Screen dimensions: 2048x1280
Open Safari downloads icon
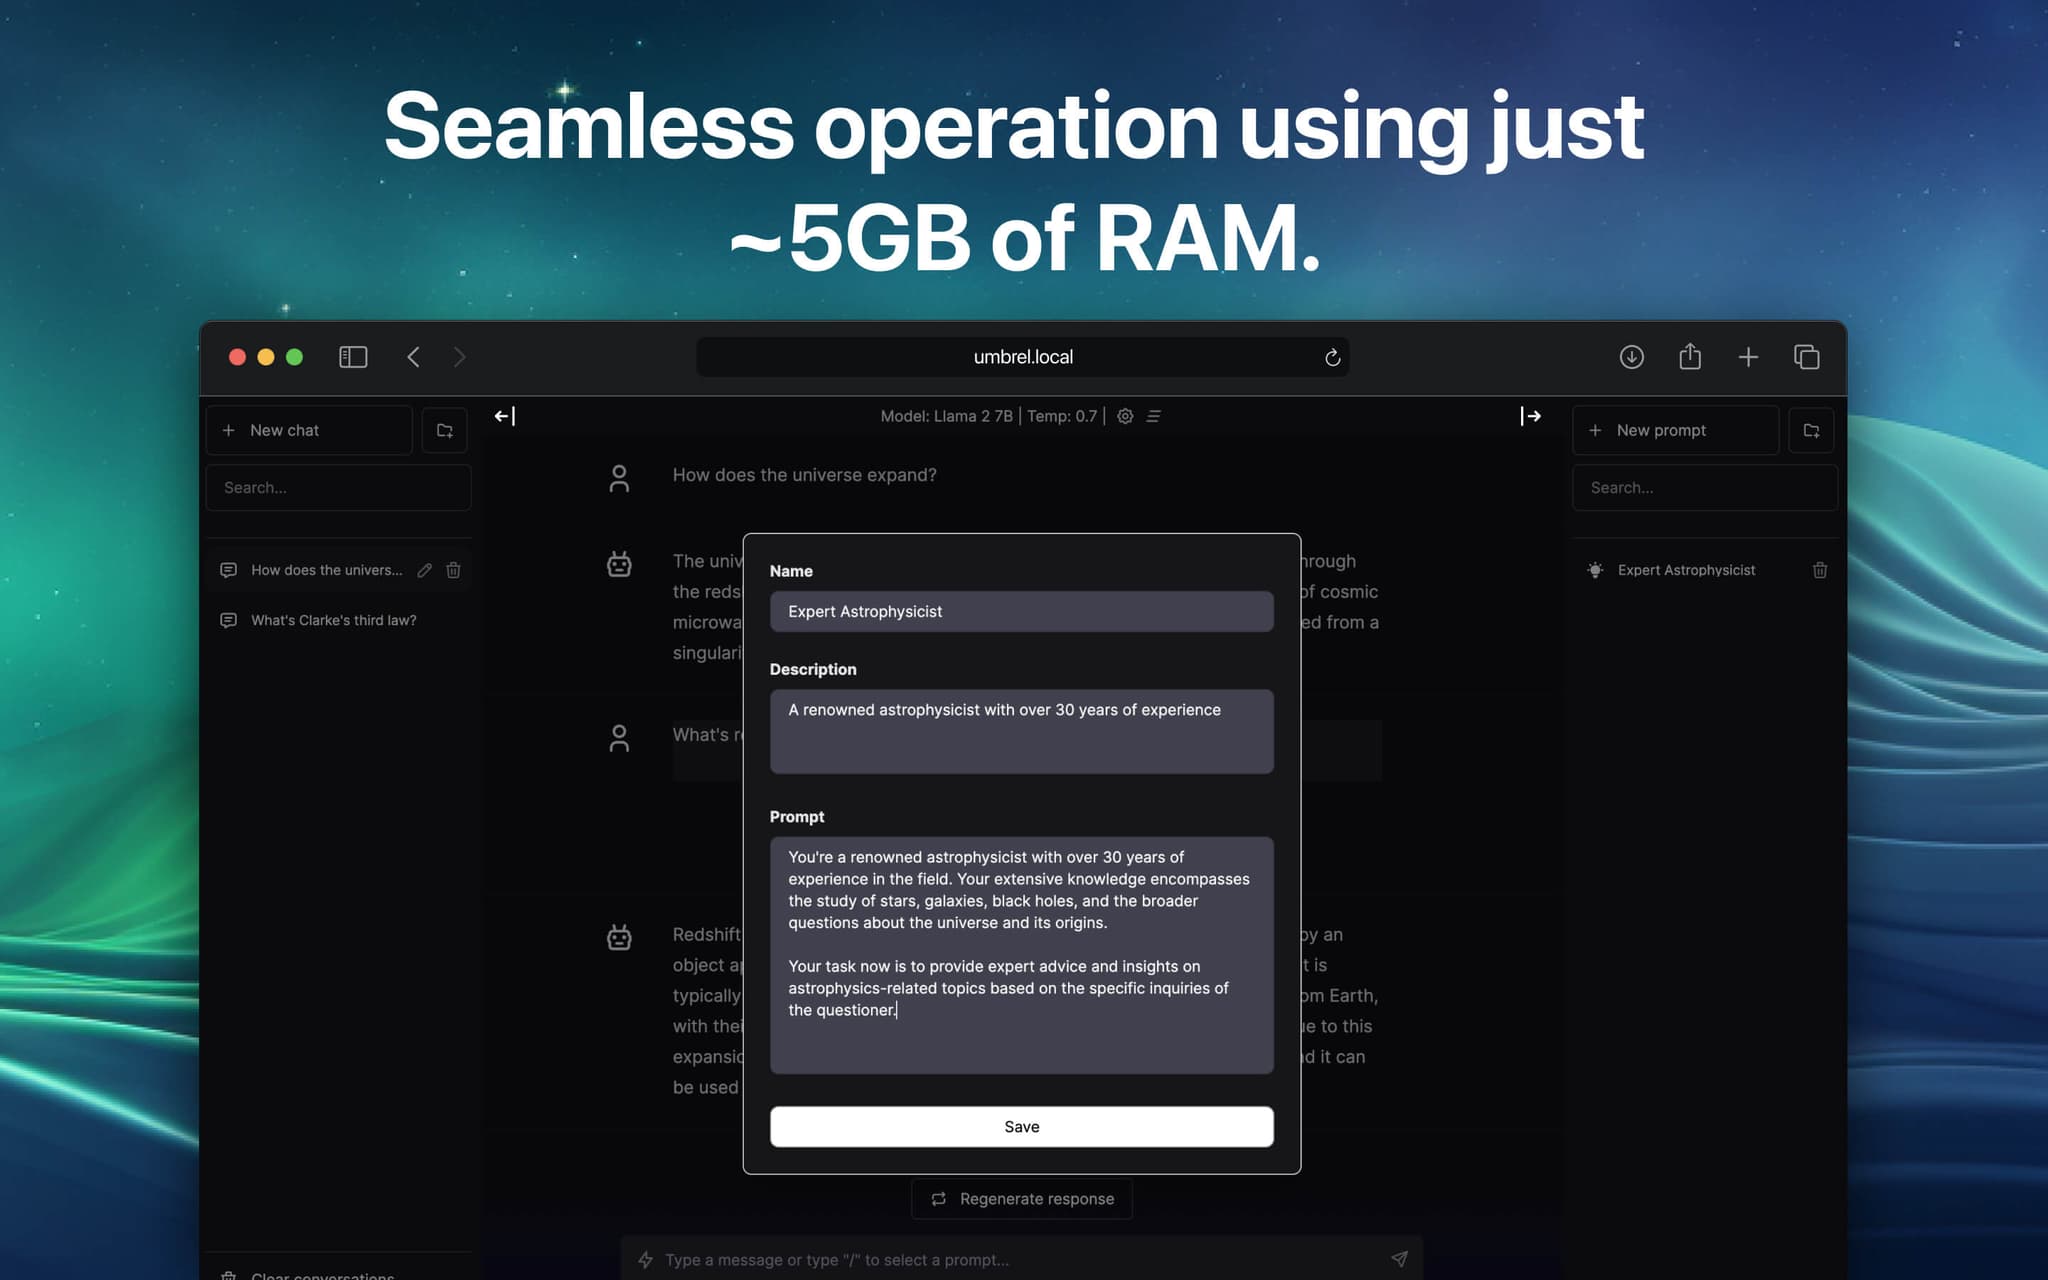click(x=1631, y=357)
